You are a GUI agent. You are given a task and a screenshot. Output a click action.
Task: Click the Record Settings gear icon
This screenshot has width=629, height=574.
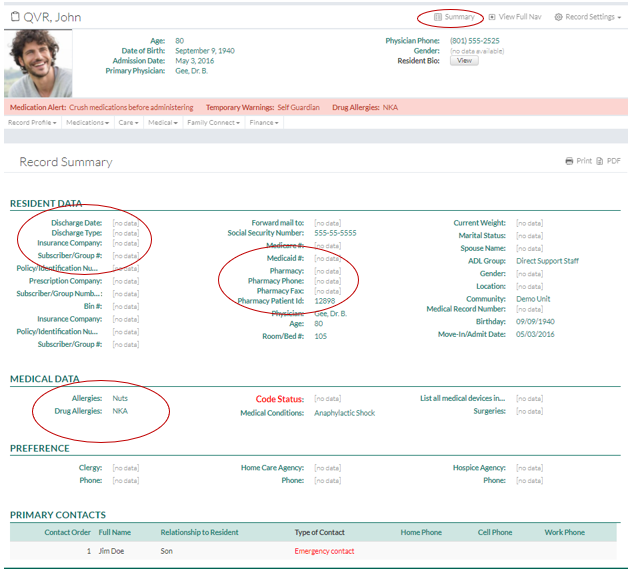559,17
